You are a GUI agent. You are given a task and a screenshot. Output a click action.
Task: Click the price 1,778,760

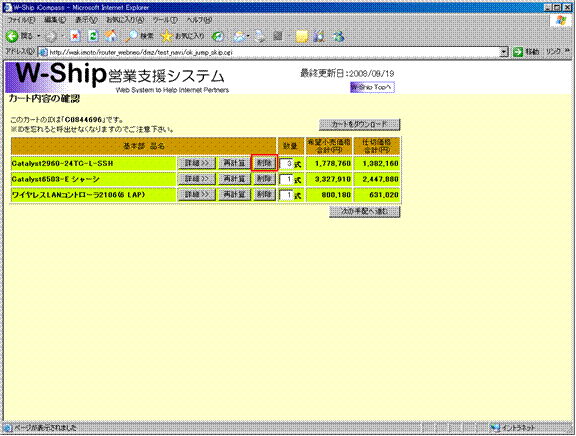pos(333,163)
